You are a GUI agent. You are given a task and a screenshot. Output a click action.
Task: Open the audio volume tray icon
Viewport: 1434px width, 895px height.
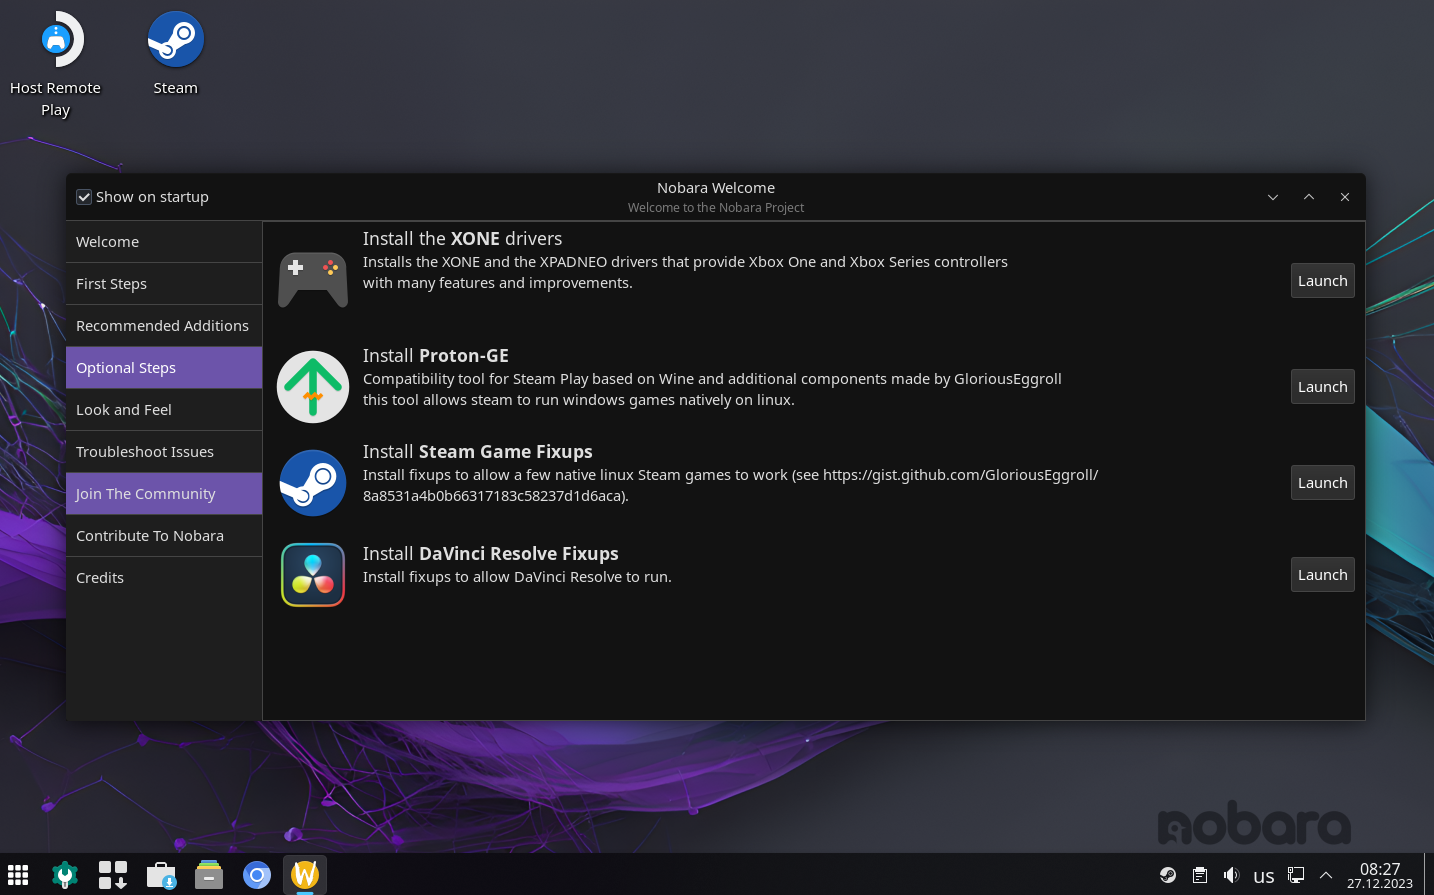pyautogui.click(x=1232, y=875)
